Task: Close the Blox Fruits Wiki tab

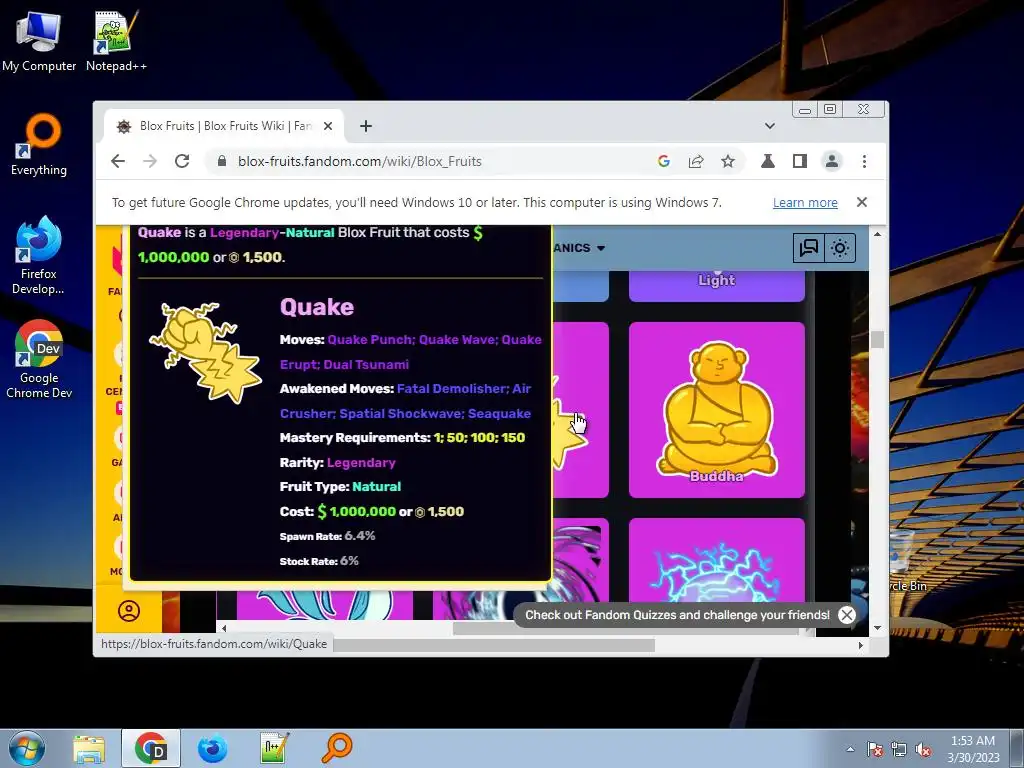Action: tap(328, 126)
